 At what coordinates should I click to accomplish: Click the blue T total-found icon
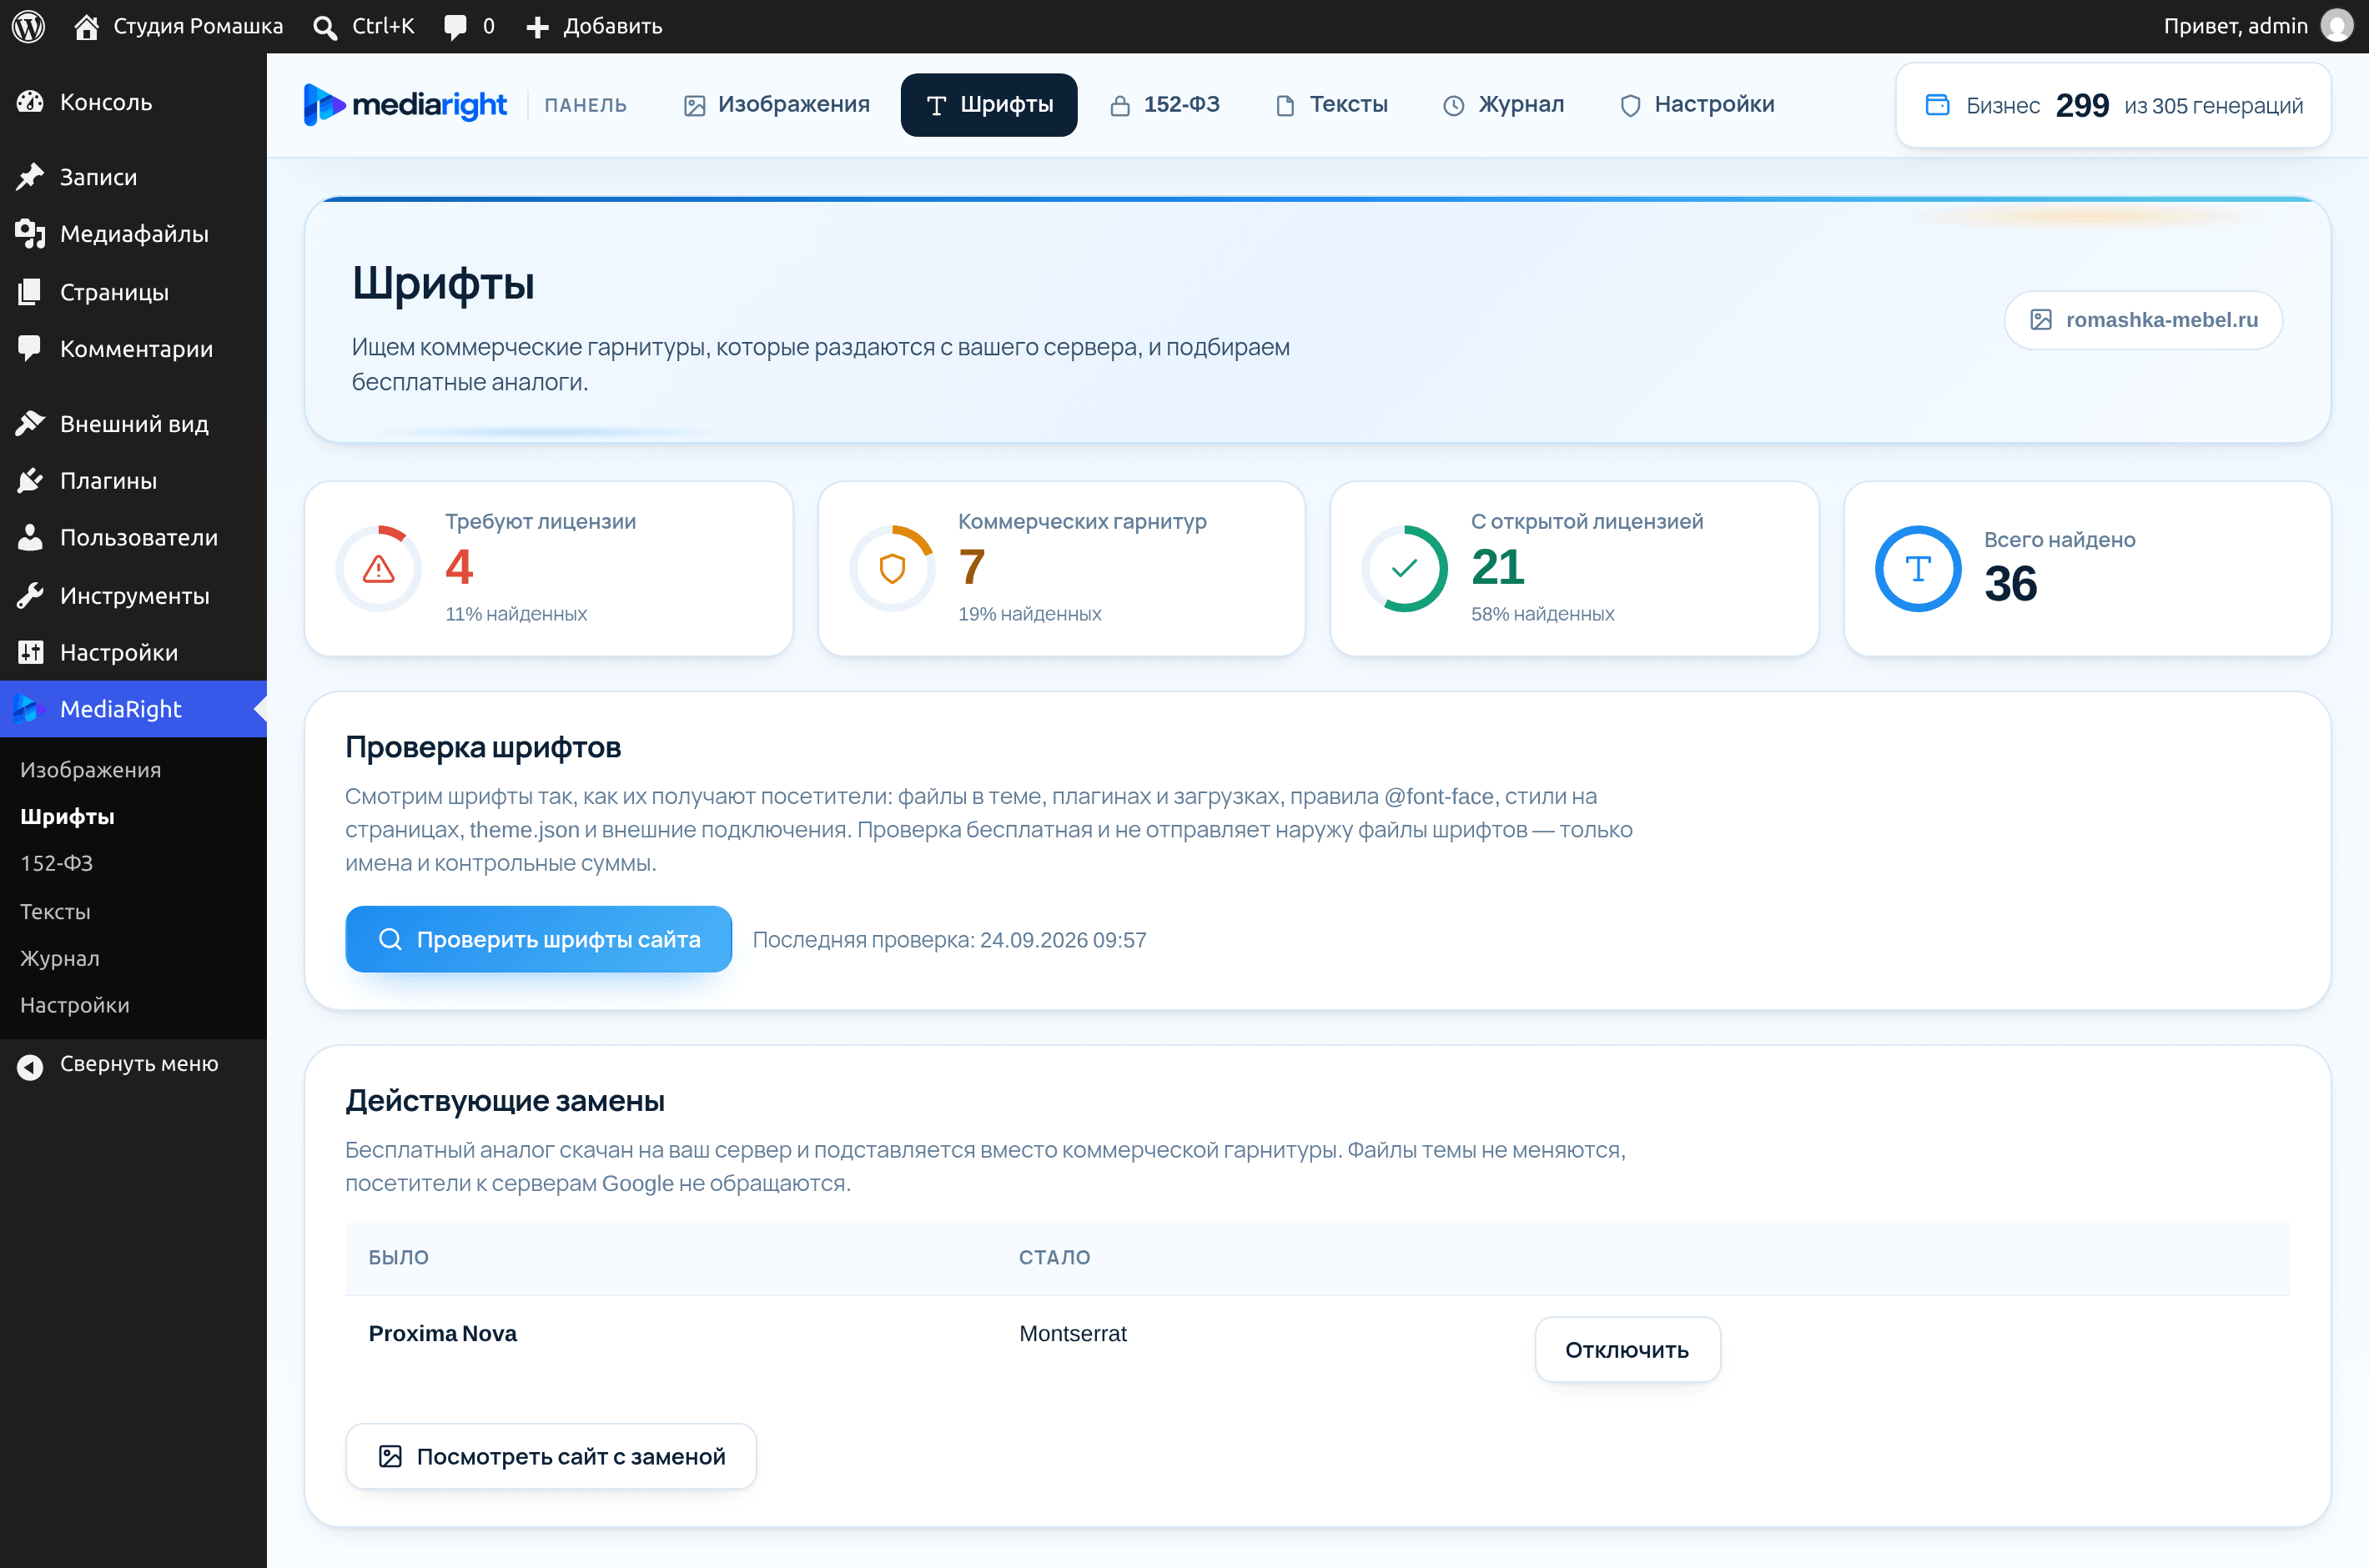point(1918,569)
